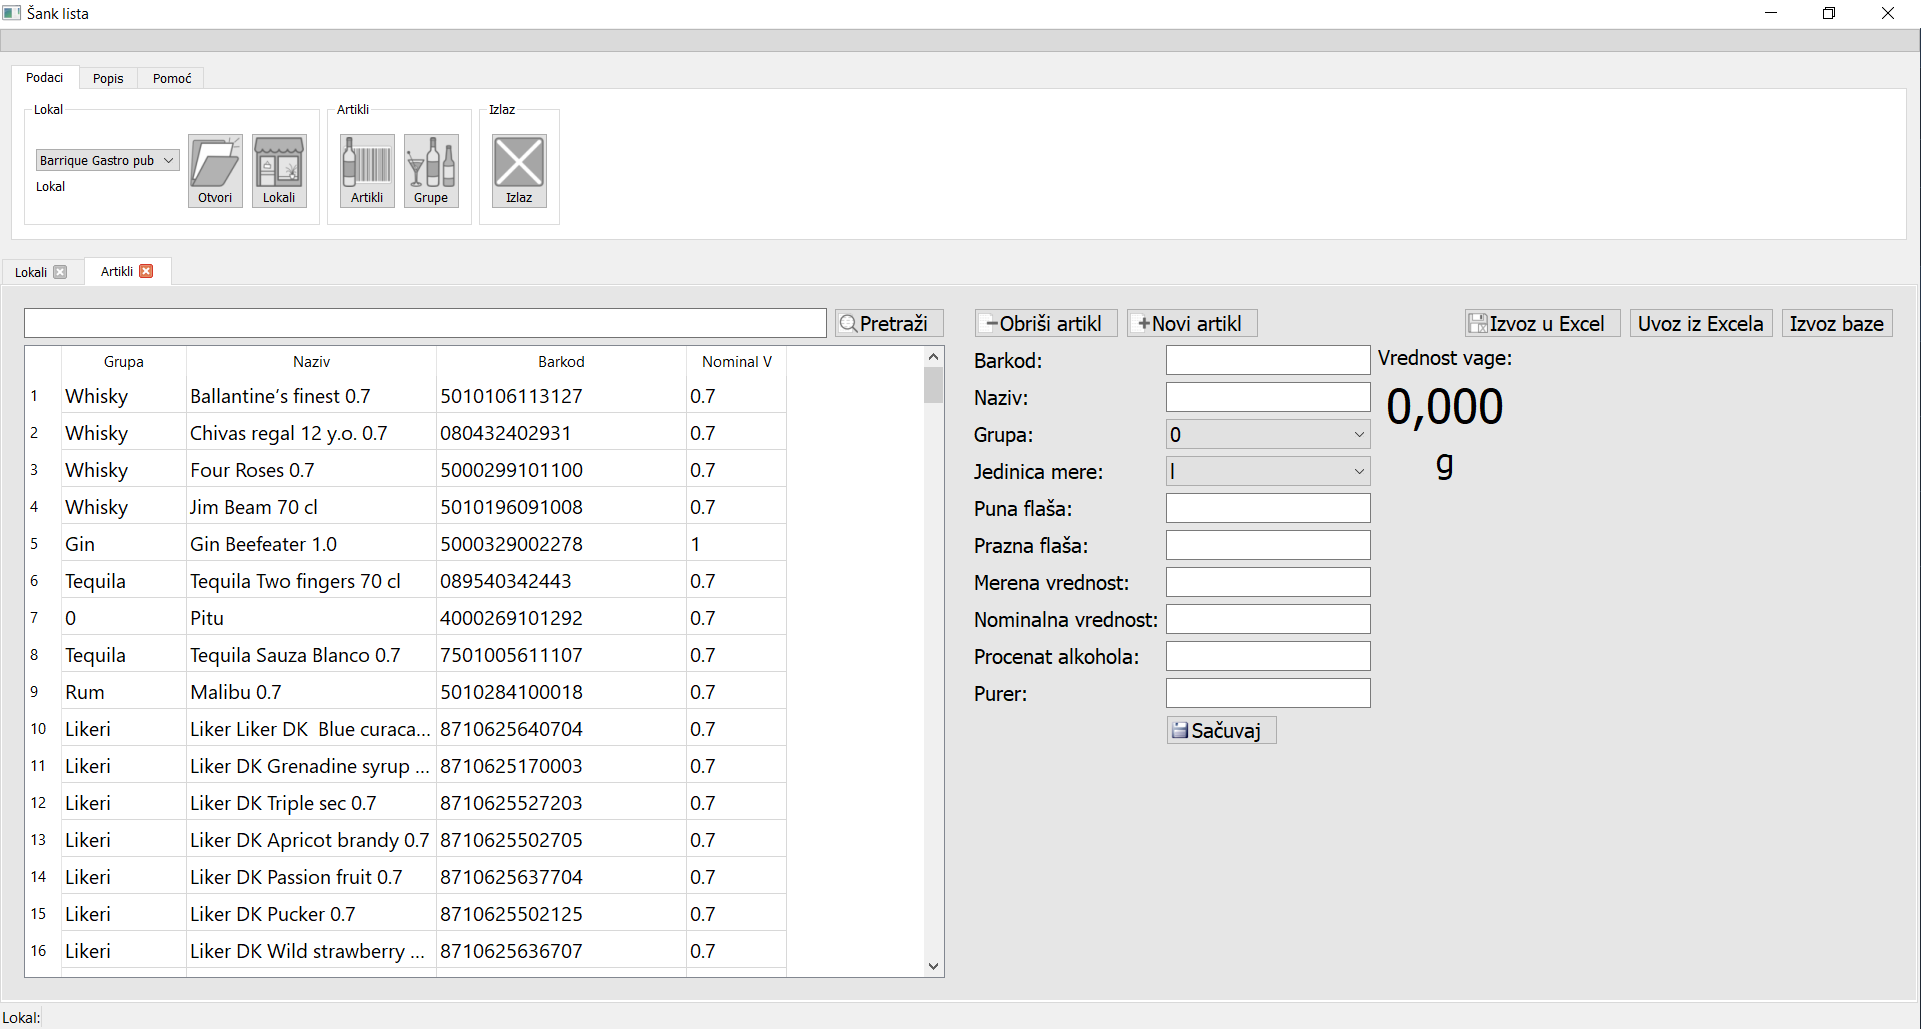Image resolution: width=1921 pixels, height=1029 pixels.
Task: Click the Barkod input field
Action: 1267,360
